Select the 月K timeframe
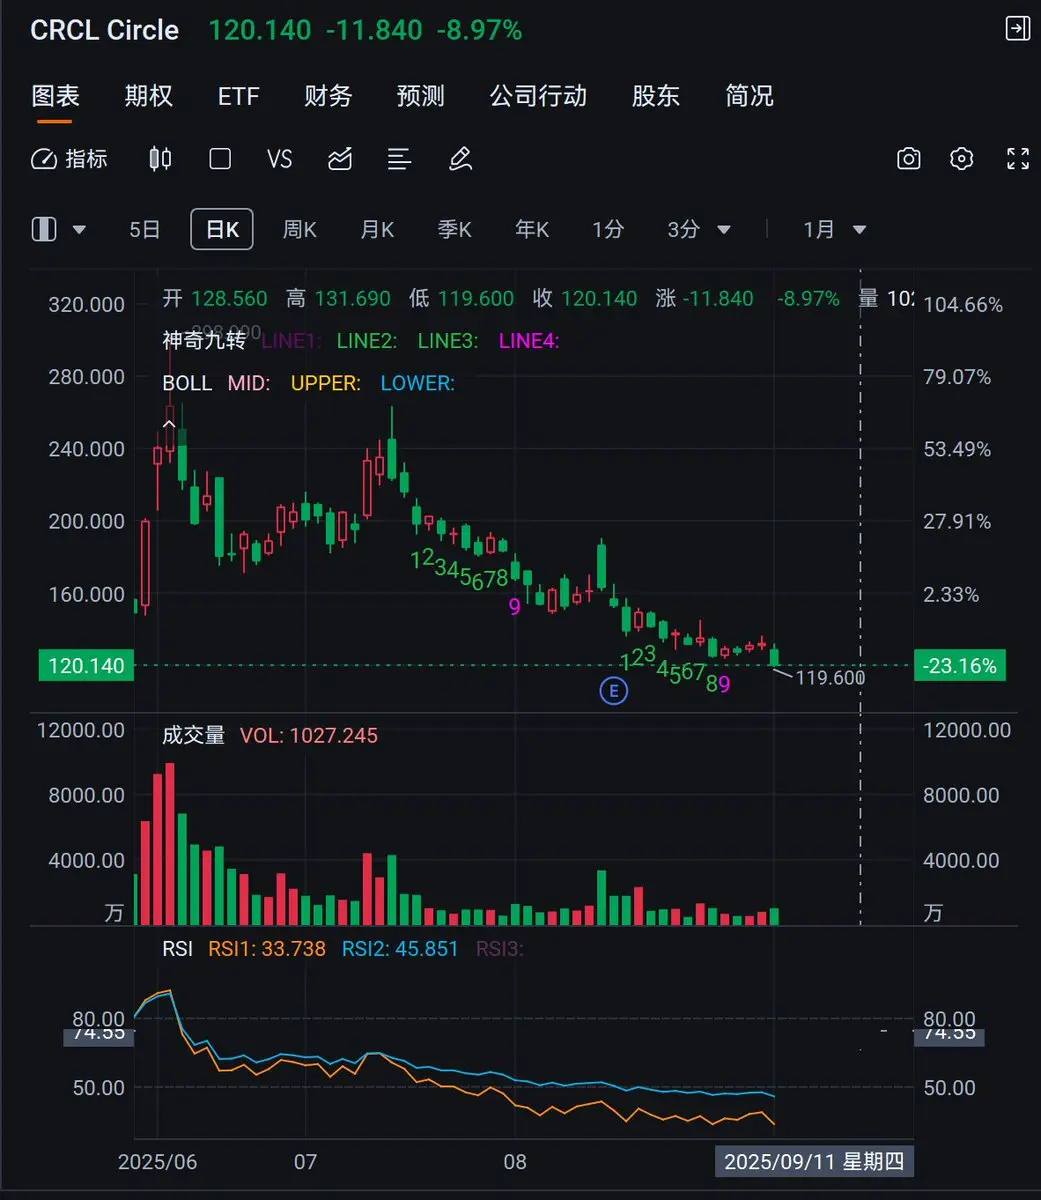This screenshot has width=1041, height=1200. 377,230
